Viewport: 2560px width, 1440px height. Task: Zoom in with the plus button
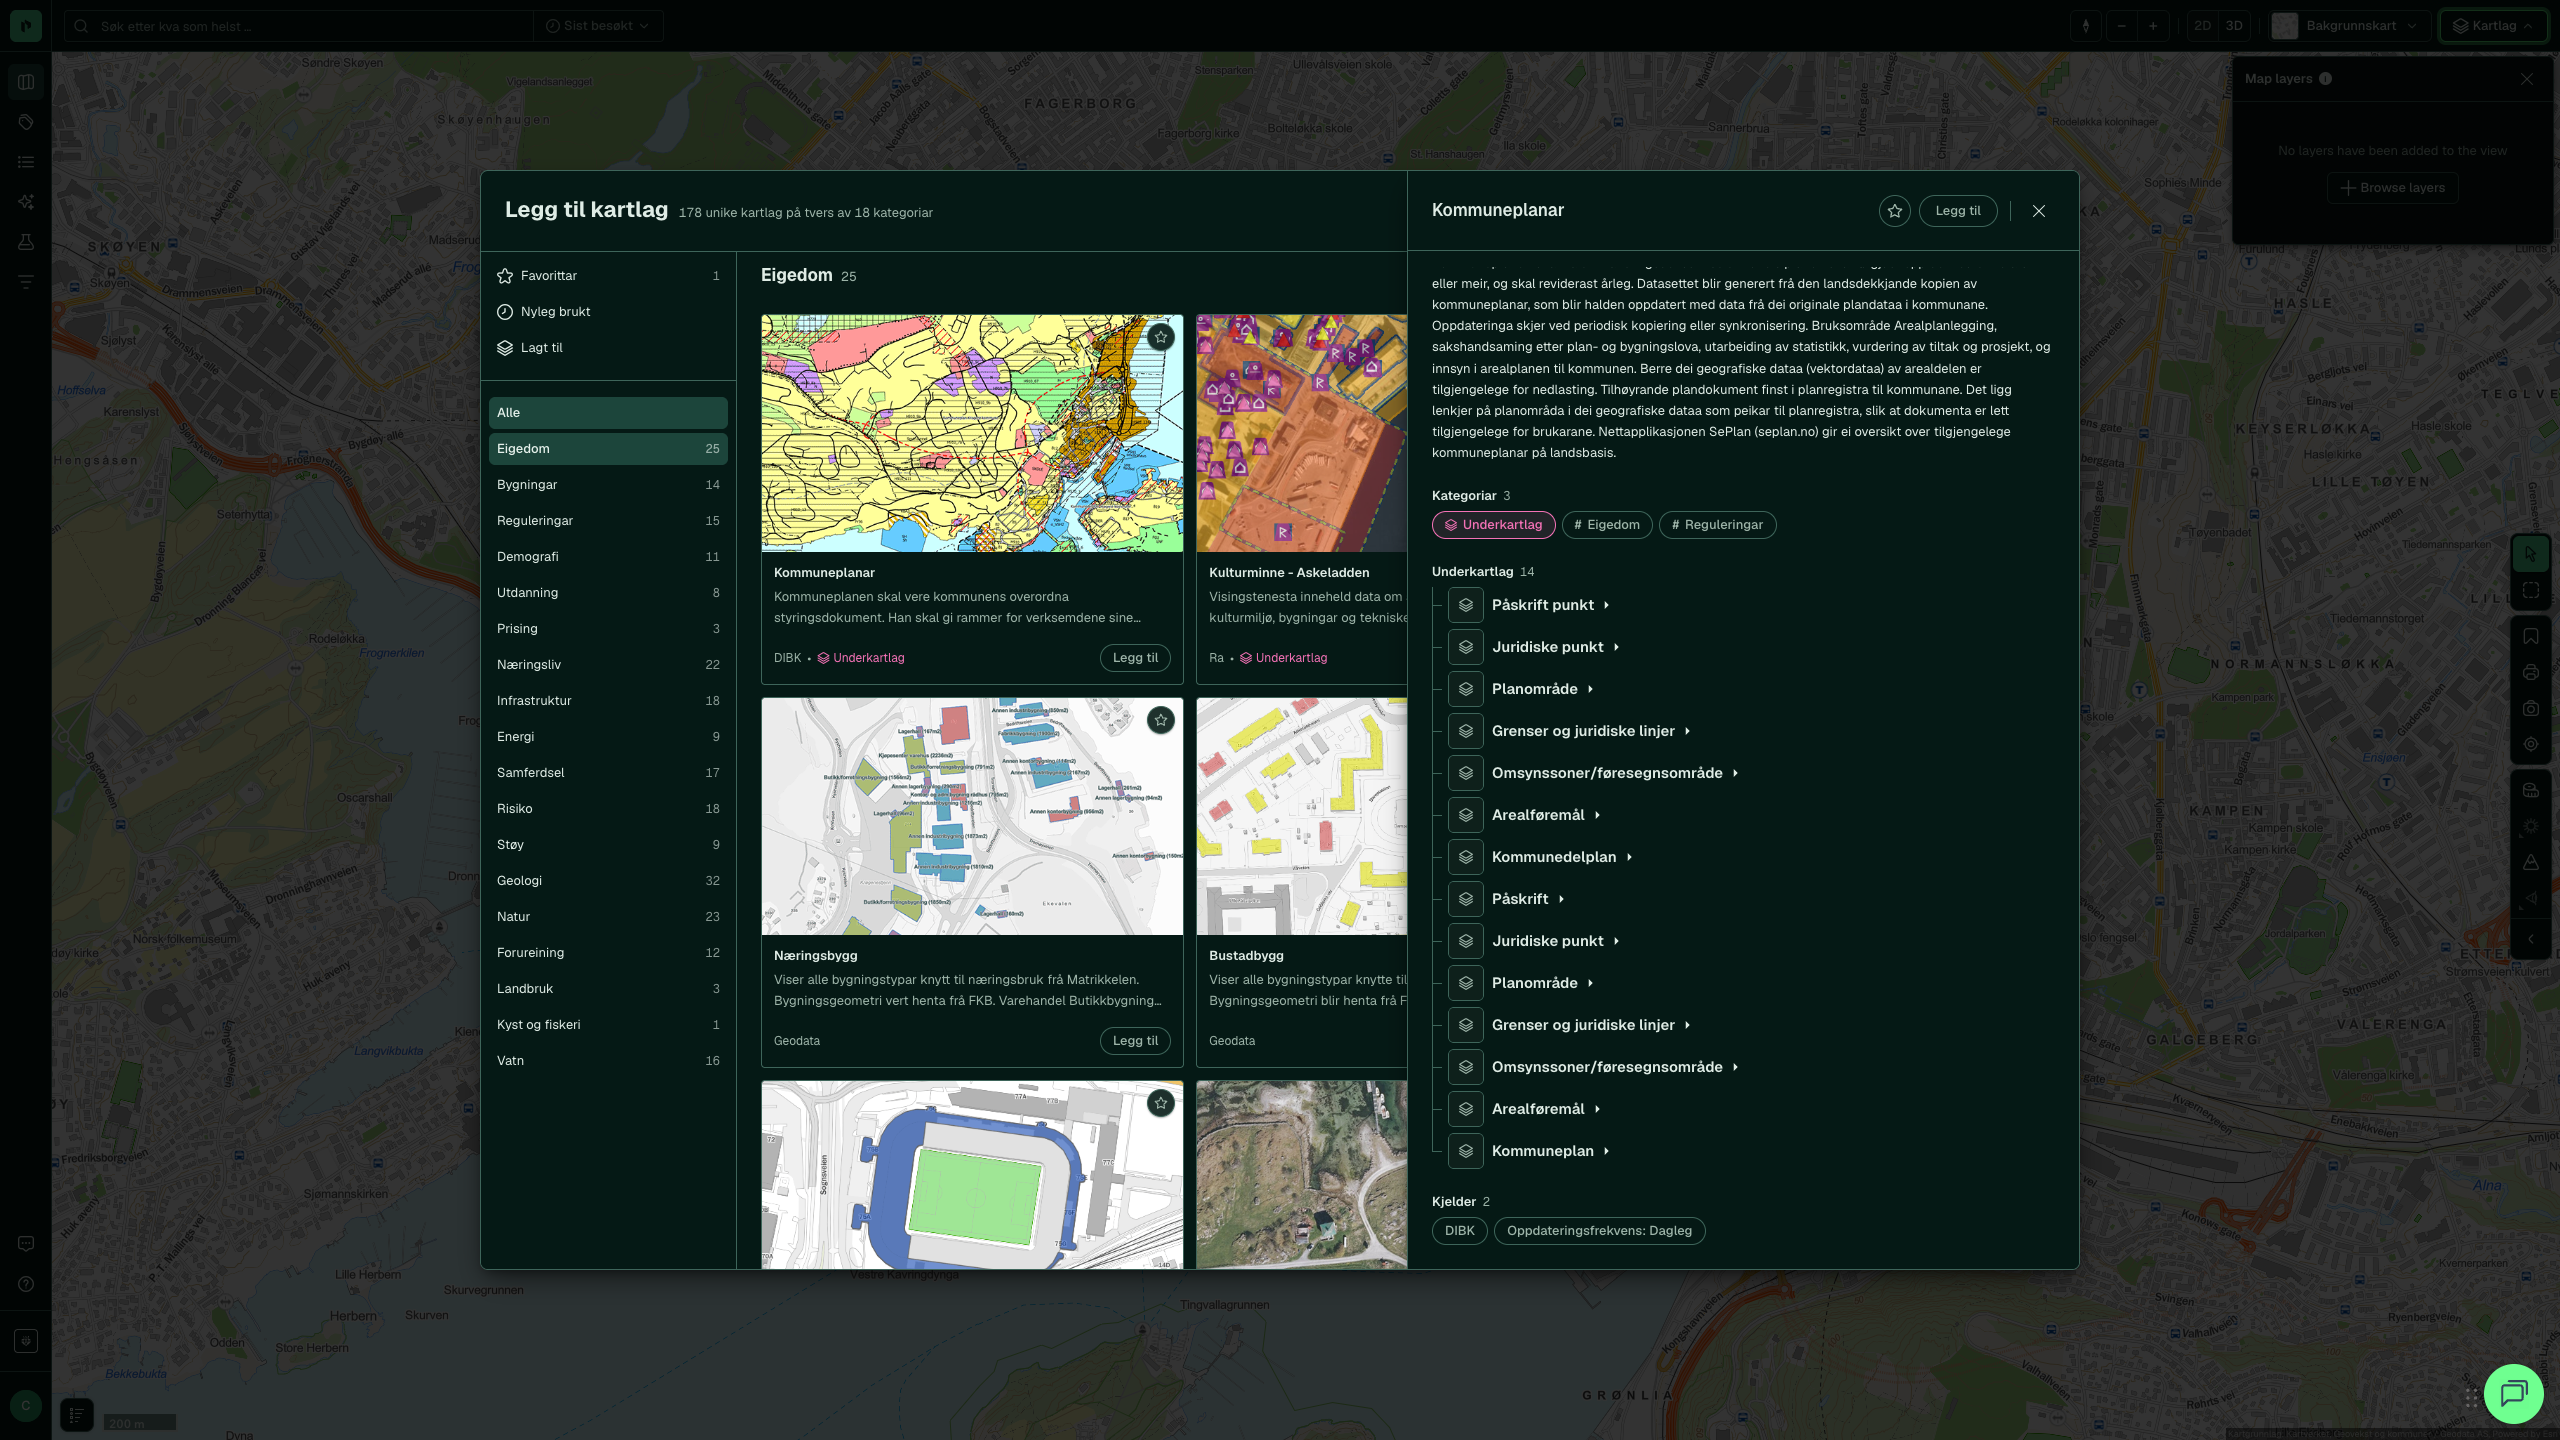click(x=2153, y=26)
